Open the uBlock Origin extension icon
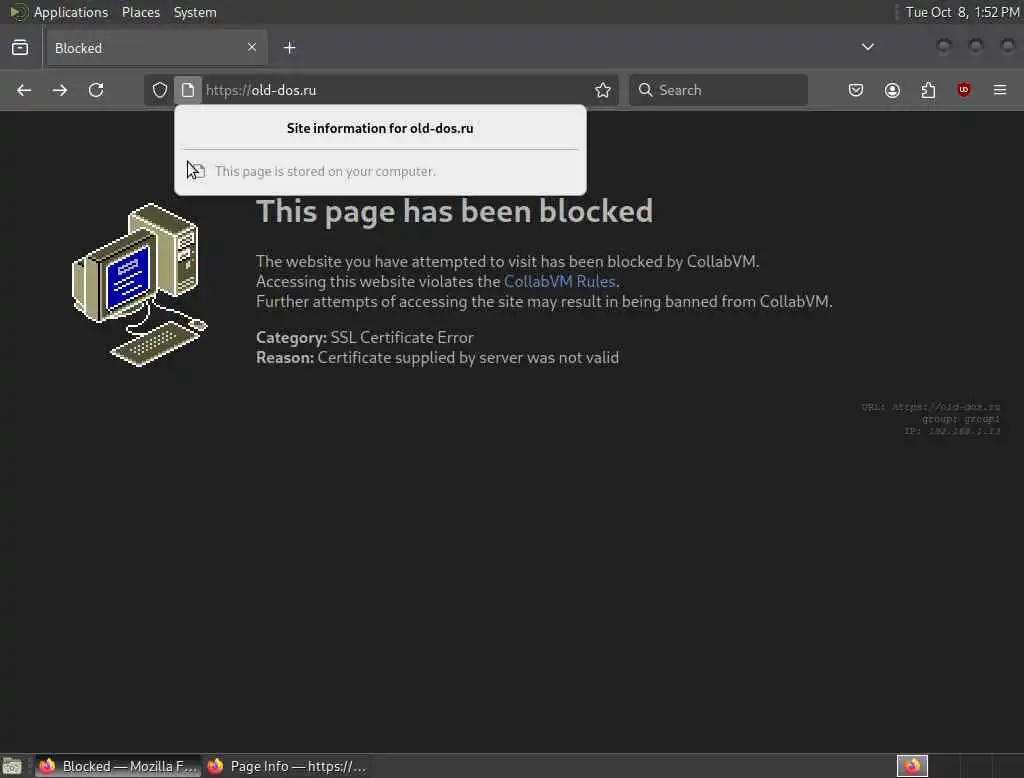 [x=963, y=90]
